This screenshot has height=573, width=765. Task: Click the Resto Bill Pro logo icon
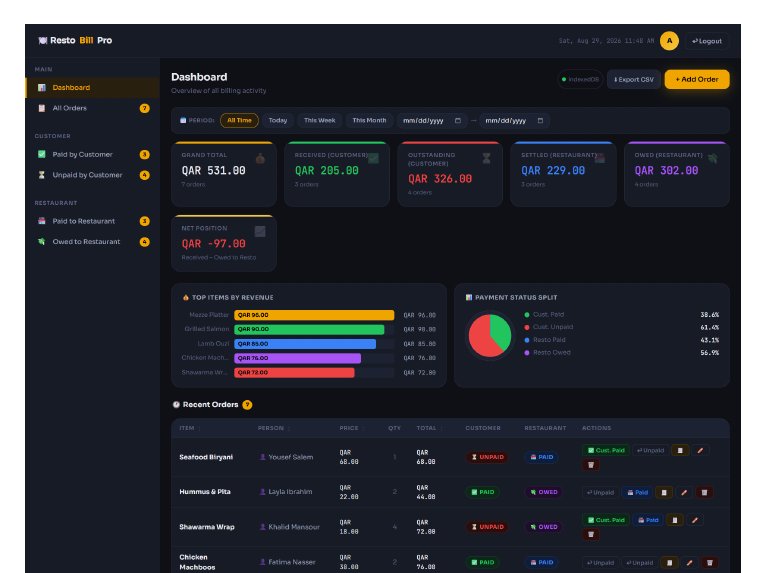[42, 41]
